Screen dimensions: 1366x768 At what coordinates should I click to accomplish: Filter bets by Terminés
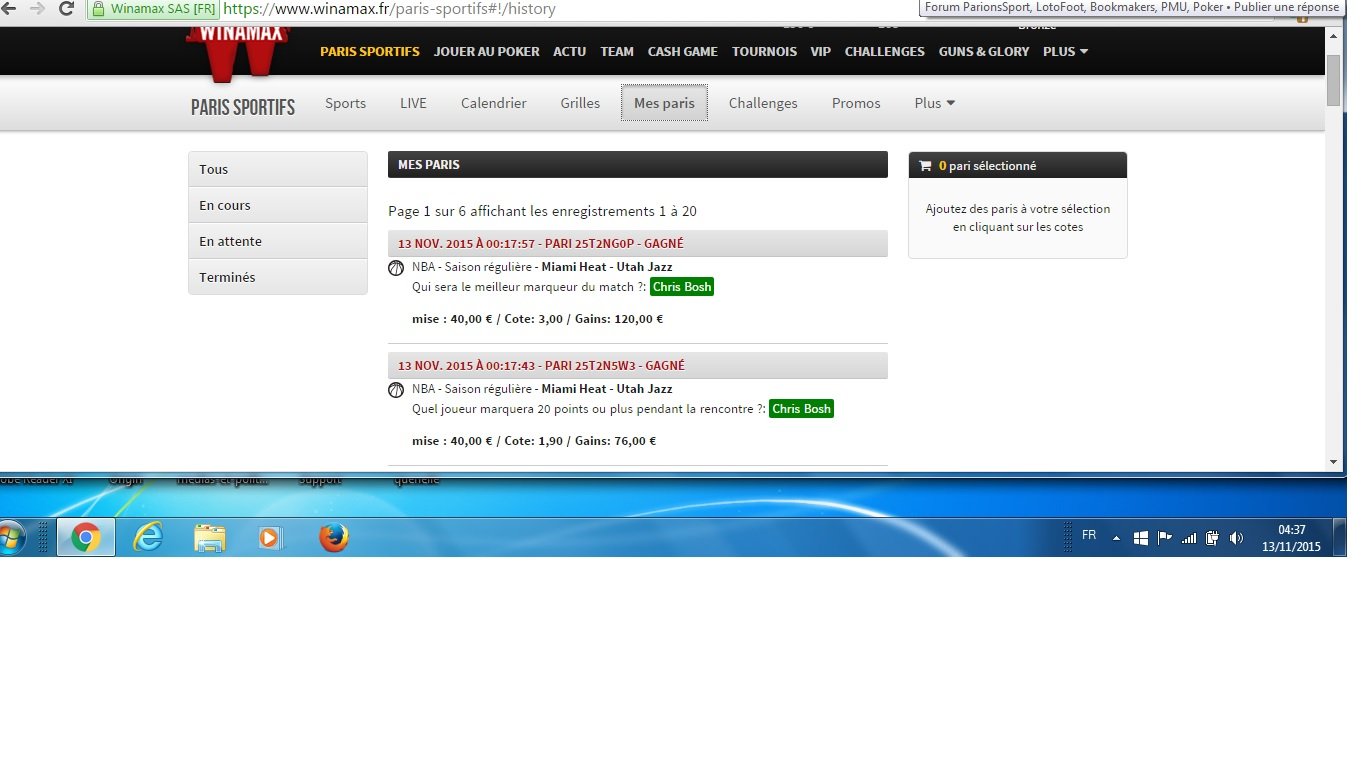click(x=278, y=277)
